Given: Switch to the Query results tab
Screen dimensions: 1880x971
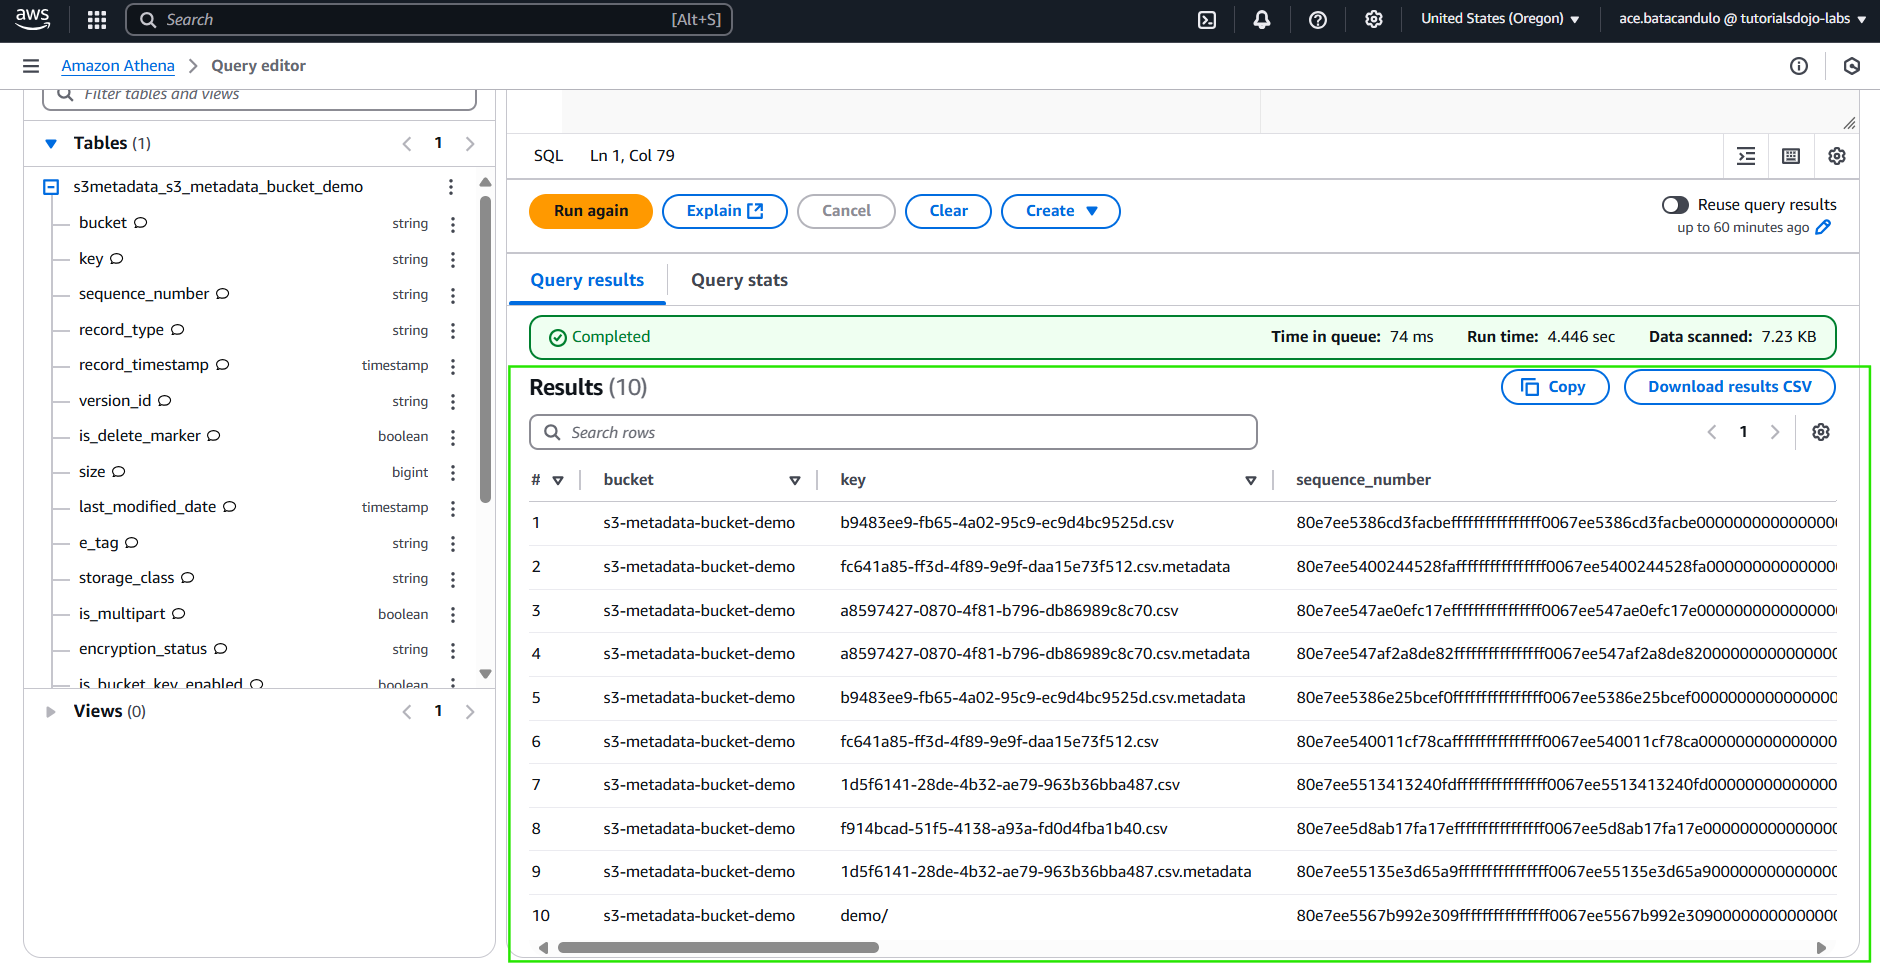Looking at the screenshot, I should pyautogui.click(x=587, y=281).
